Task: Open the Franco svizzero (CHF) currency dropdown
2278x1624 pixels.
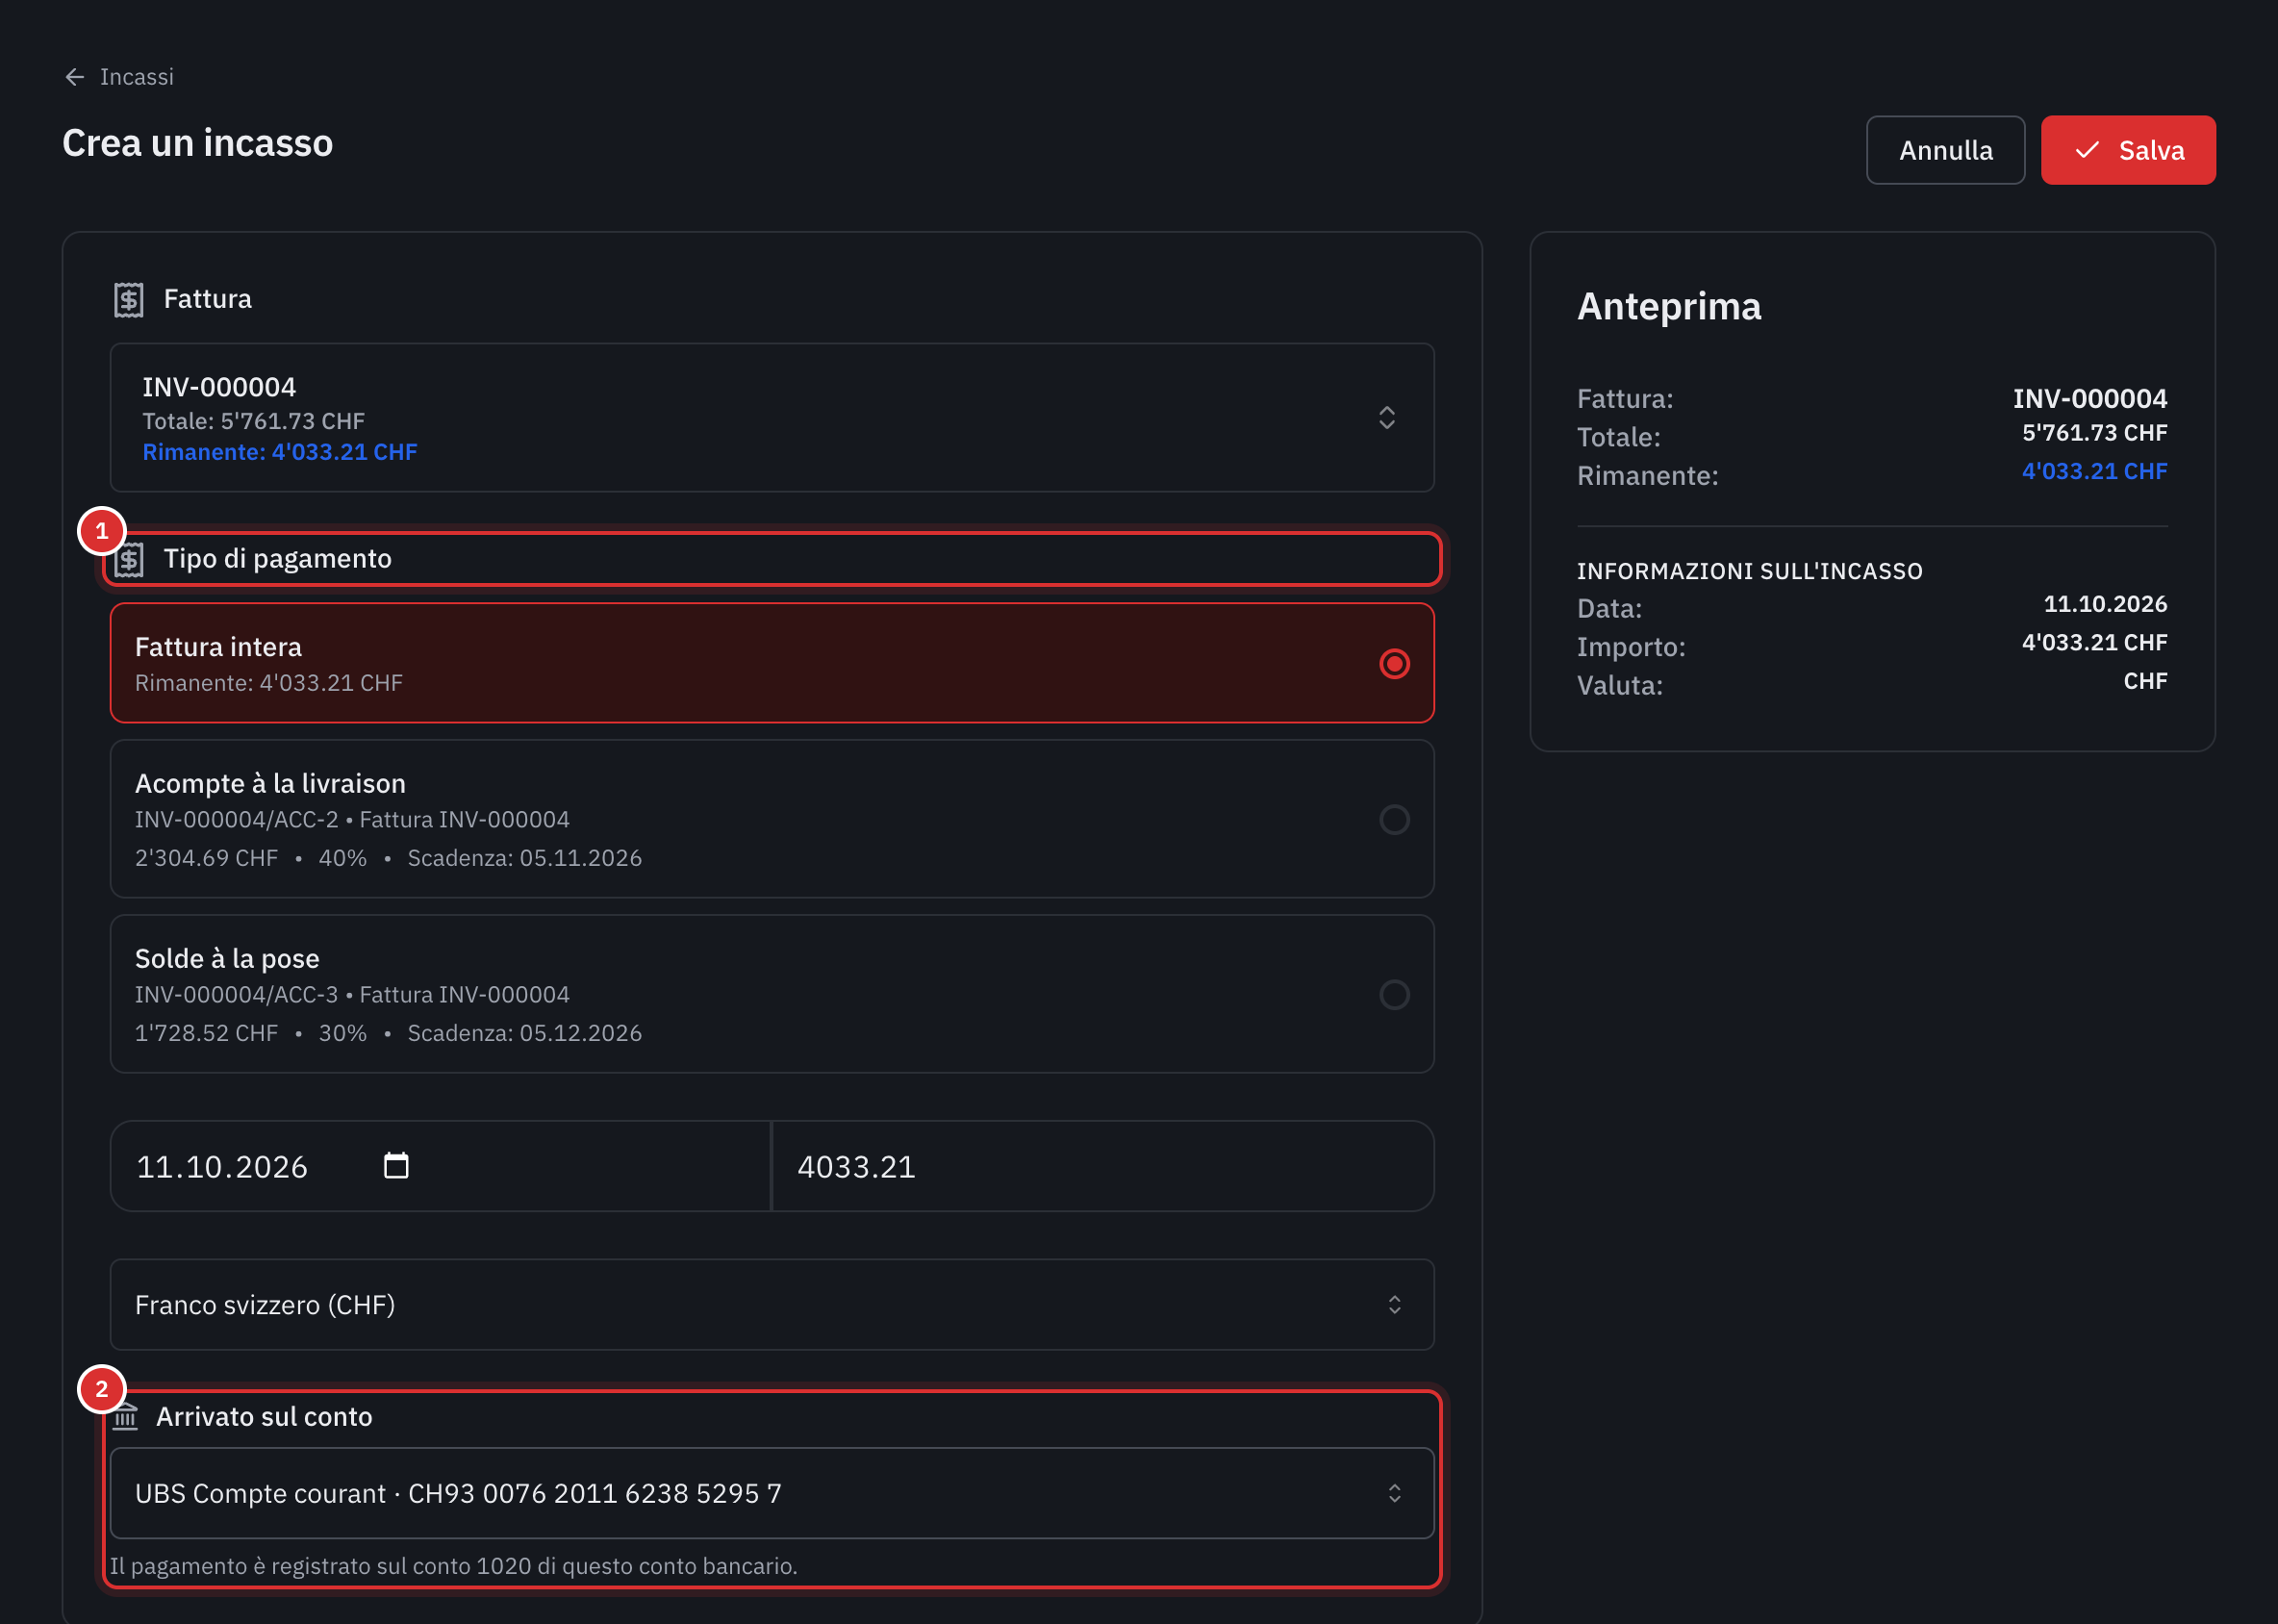Action: [772, 1305]
